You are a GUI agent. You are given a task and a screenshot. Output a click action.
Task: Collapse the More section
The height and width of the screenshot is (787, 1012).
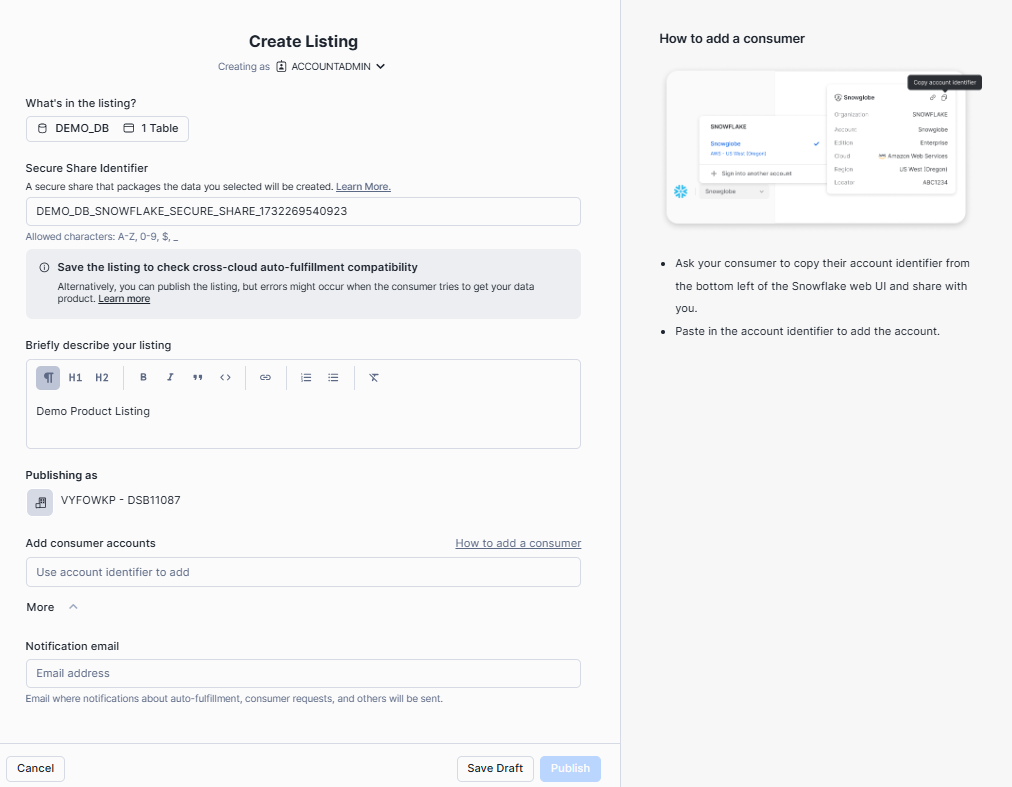73,607
